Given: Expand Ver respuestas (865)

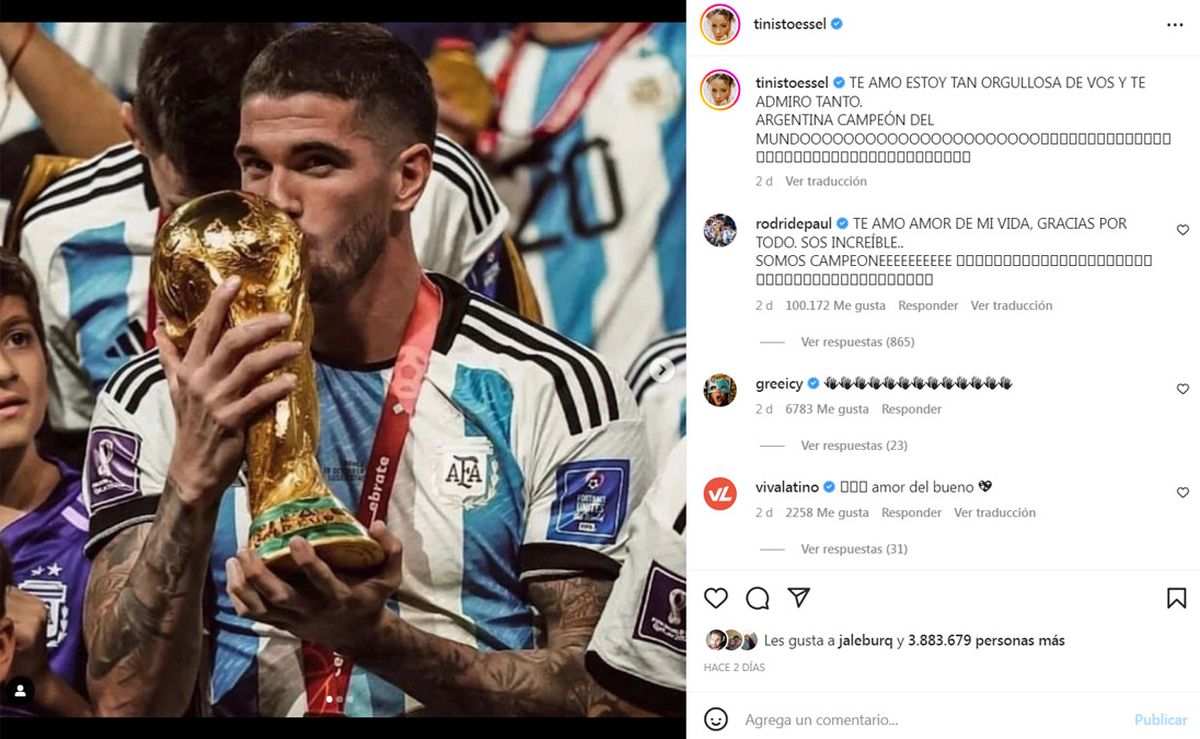Looking at the screenshot, I should coord(858,342).
